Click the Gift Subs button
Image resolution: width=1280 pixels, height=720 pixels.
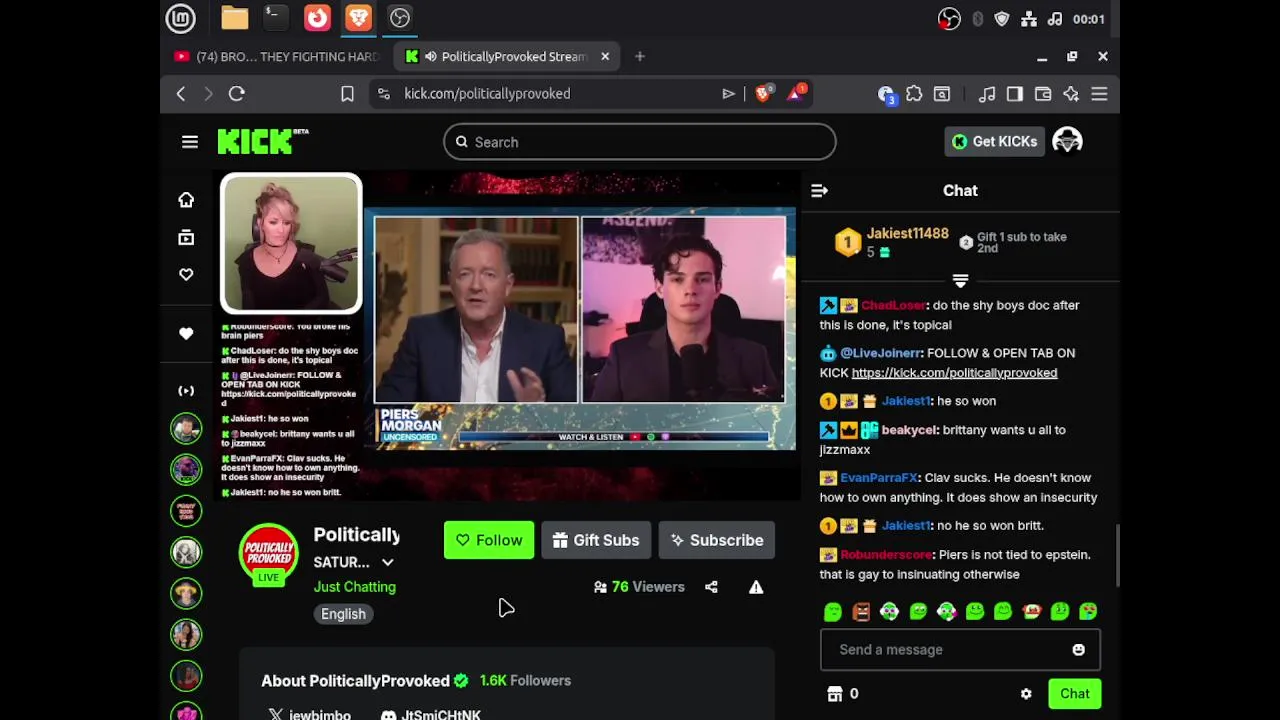pos(596,540)
